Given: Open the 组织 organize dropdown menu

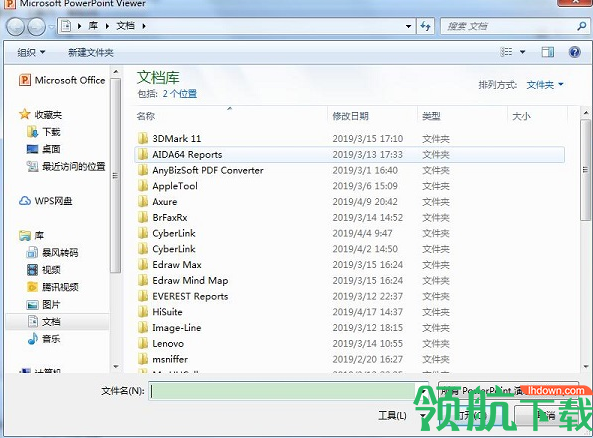Looking at the screenshot, I should coord(31,52).
